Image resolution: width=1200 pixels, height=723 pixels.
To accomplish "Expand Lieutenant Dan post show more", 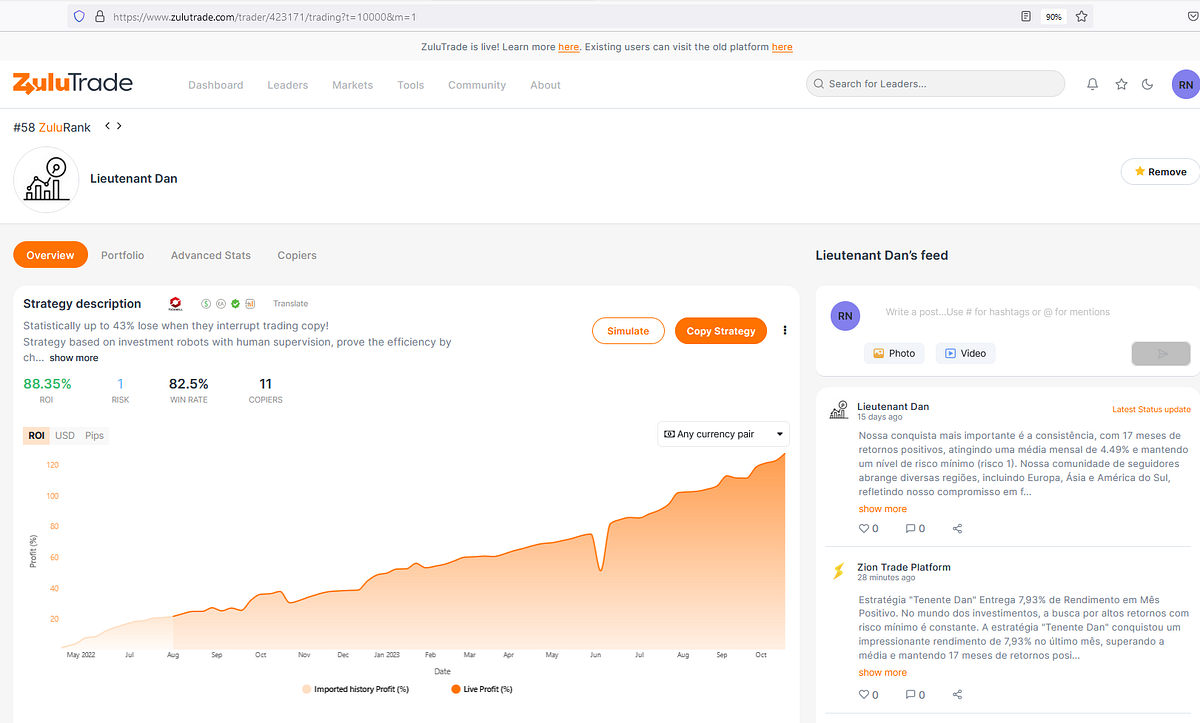I will point(883,509).
